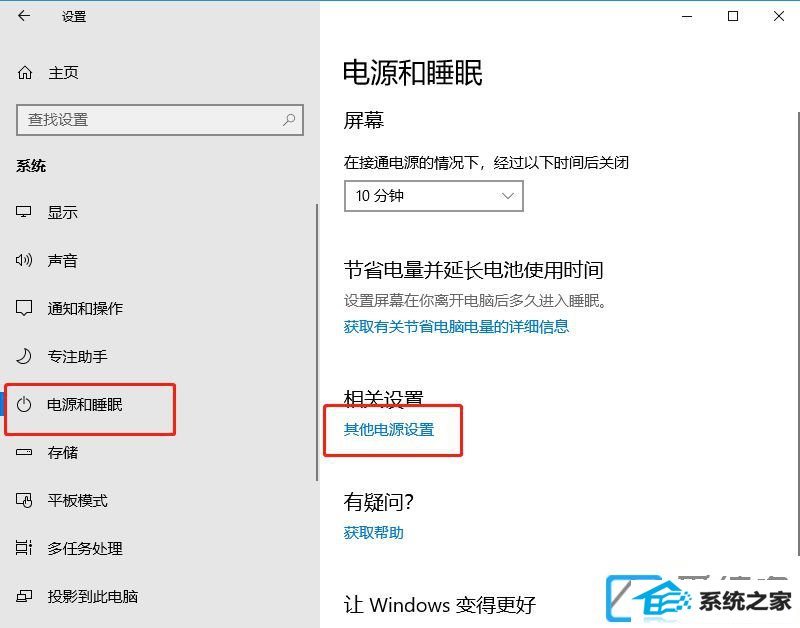800x628 pixels.
Task: Open the 10 分钟 screen timeout dropdown
Action: tap(434, 196)
